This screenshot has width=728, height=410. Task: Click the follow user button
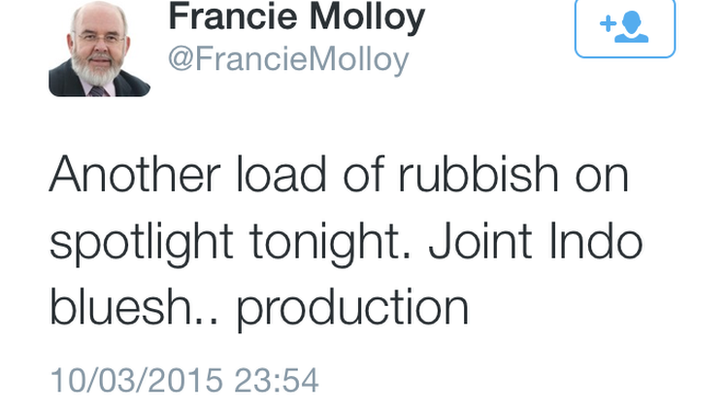click(x=625, y=27)
